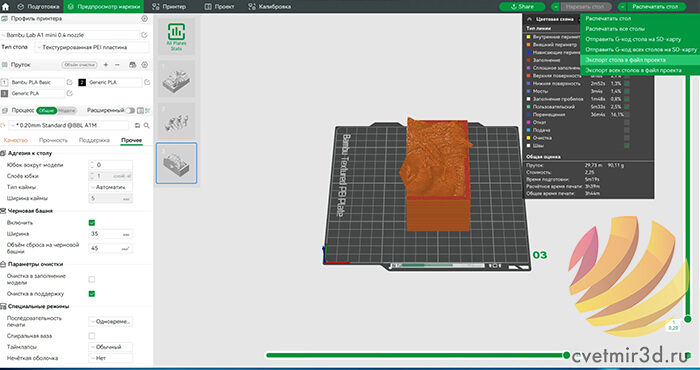This screenshot has width=700, height=370.
Task: Click filament 3 gray color swatch
Action: click(x=4, y=93)
